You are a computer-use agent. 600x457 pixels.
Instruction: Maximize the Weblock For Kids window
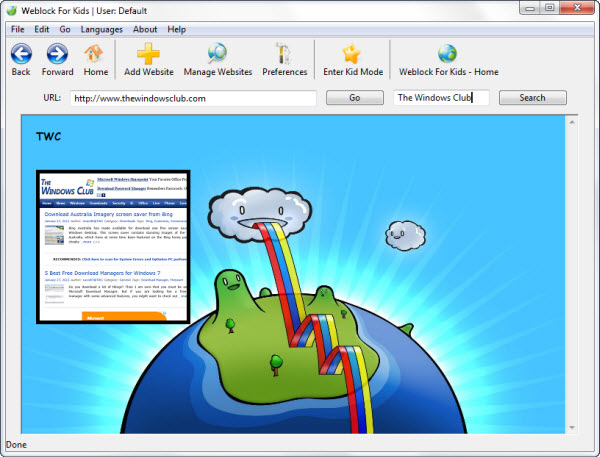pyautogui.click(x=550, y=8)
